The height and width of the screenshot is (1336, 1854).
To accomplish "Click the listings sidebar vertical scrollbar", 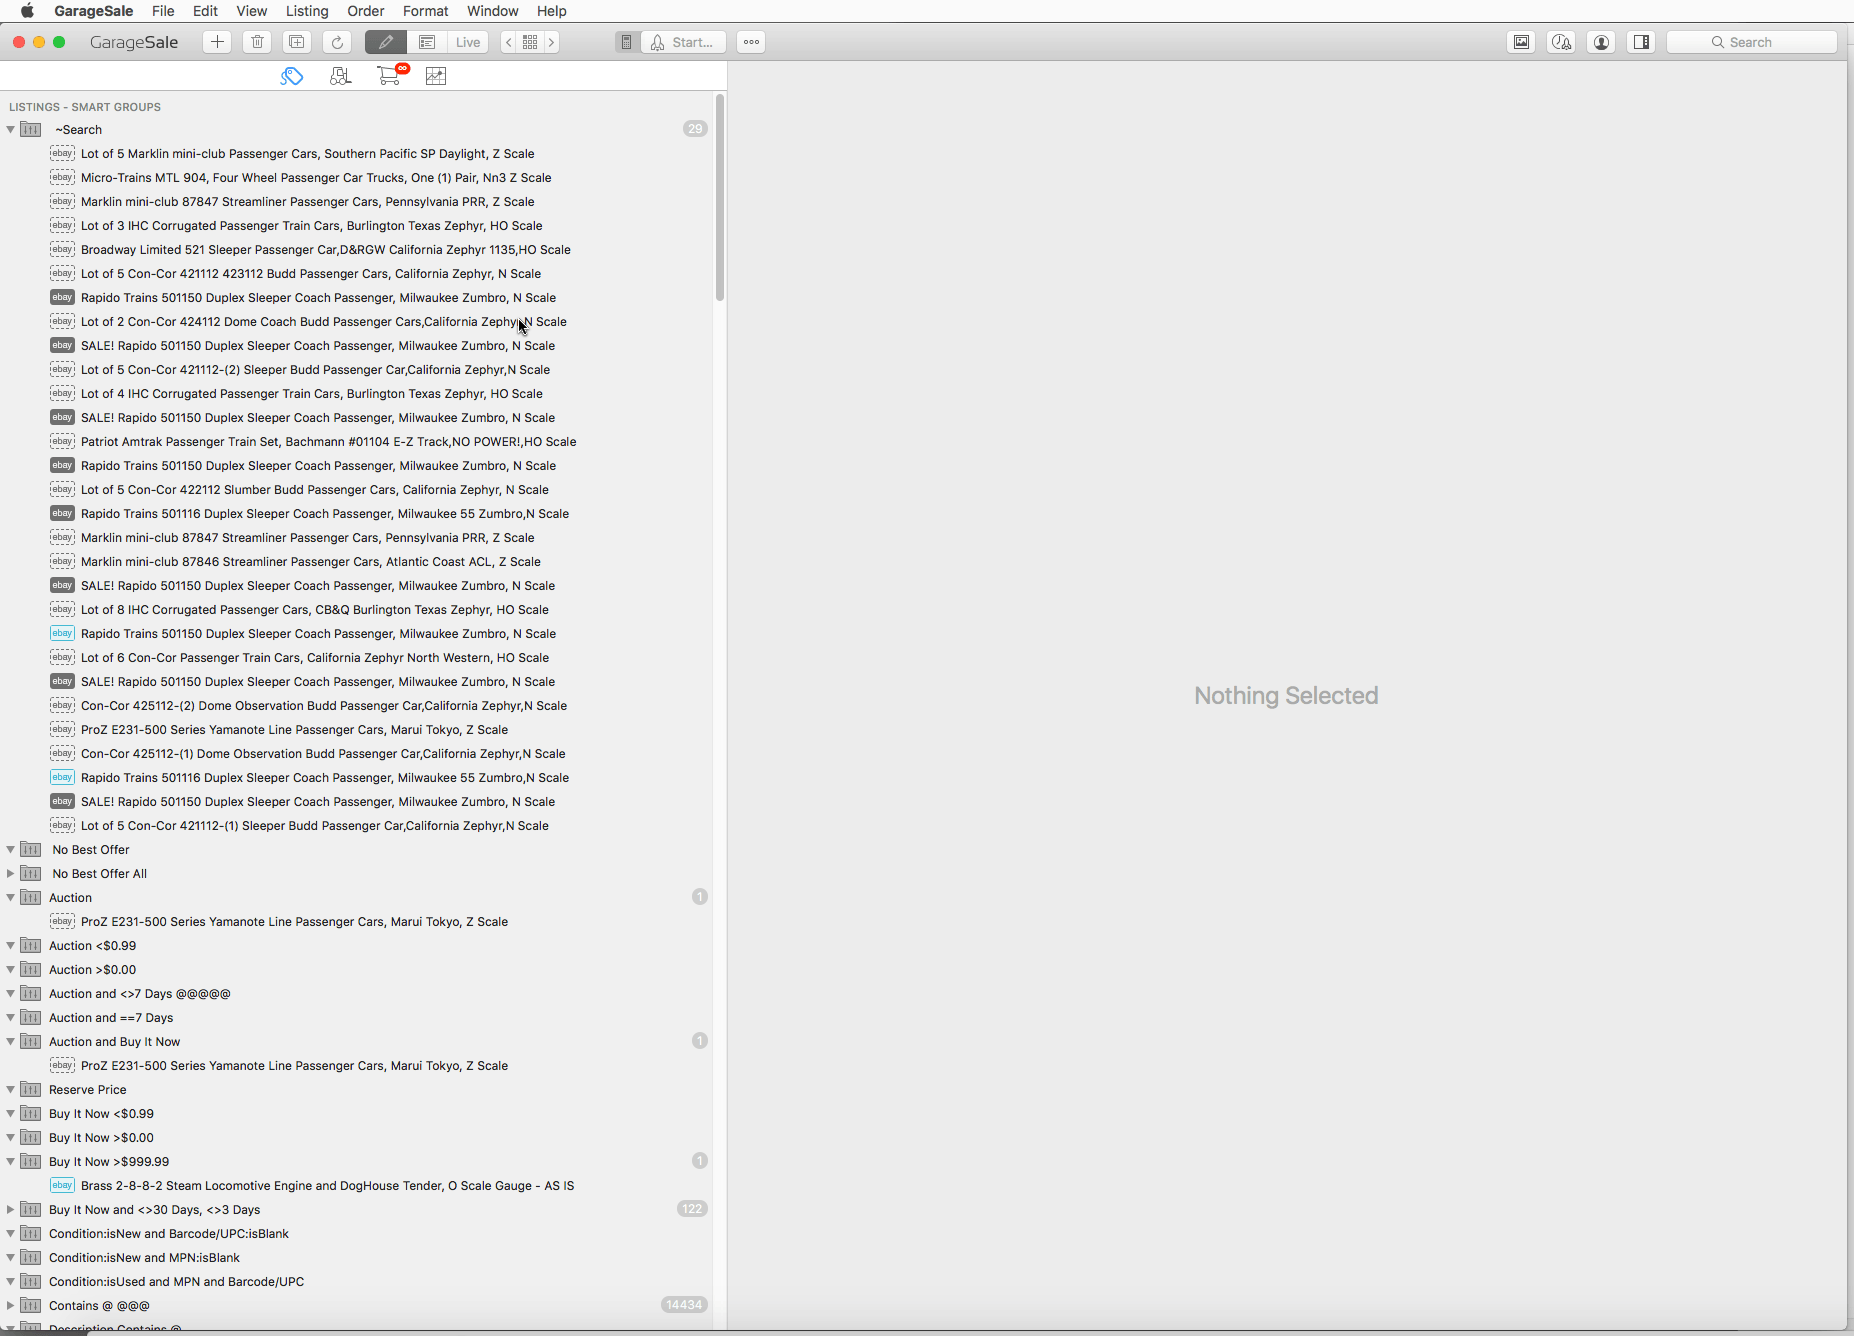I will [x=720, y=198].
